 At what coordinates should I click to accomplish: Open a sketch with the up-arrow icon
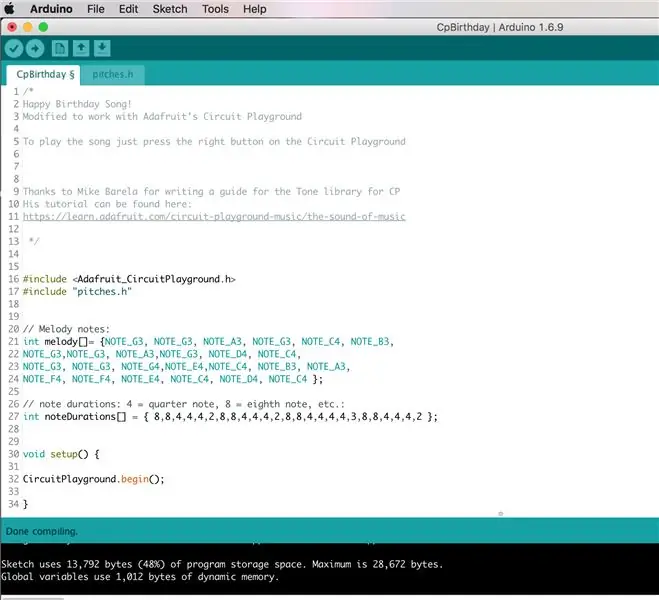pyautogui.click(x=81, y=48)
